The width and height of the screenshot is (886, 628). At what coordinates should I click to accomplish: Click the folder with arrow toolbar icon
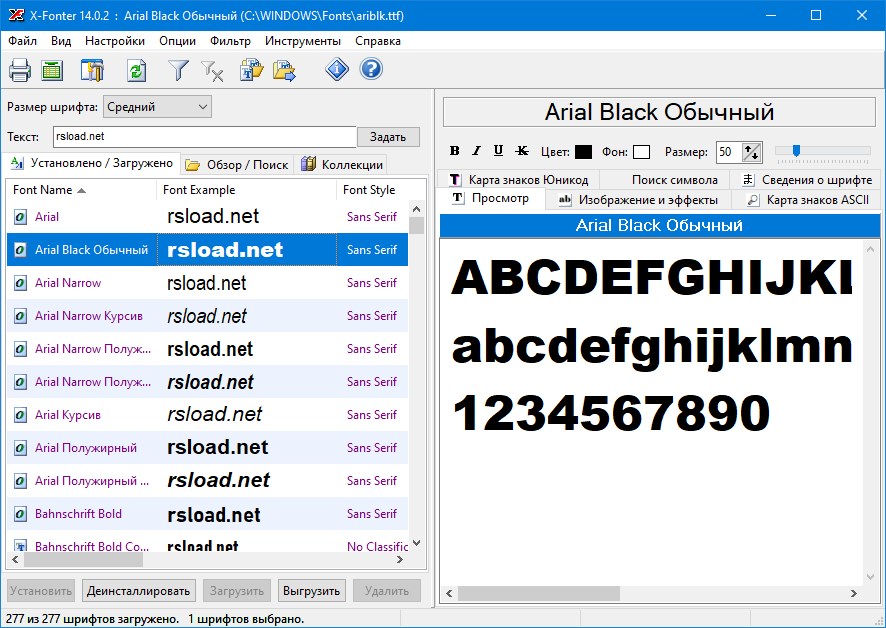[284, 71]
